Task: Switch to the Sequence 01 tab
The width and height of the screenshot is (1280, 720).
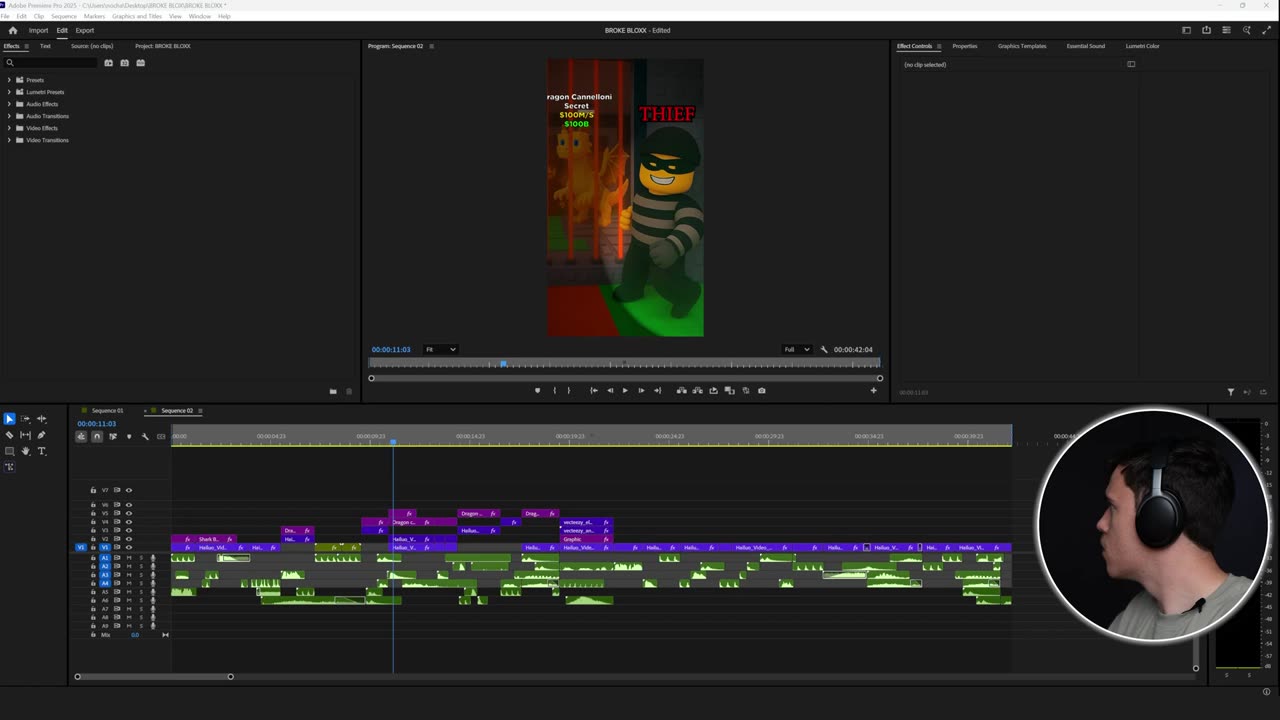Action: pyautogui.click(x=107, y=411)
